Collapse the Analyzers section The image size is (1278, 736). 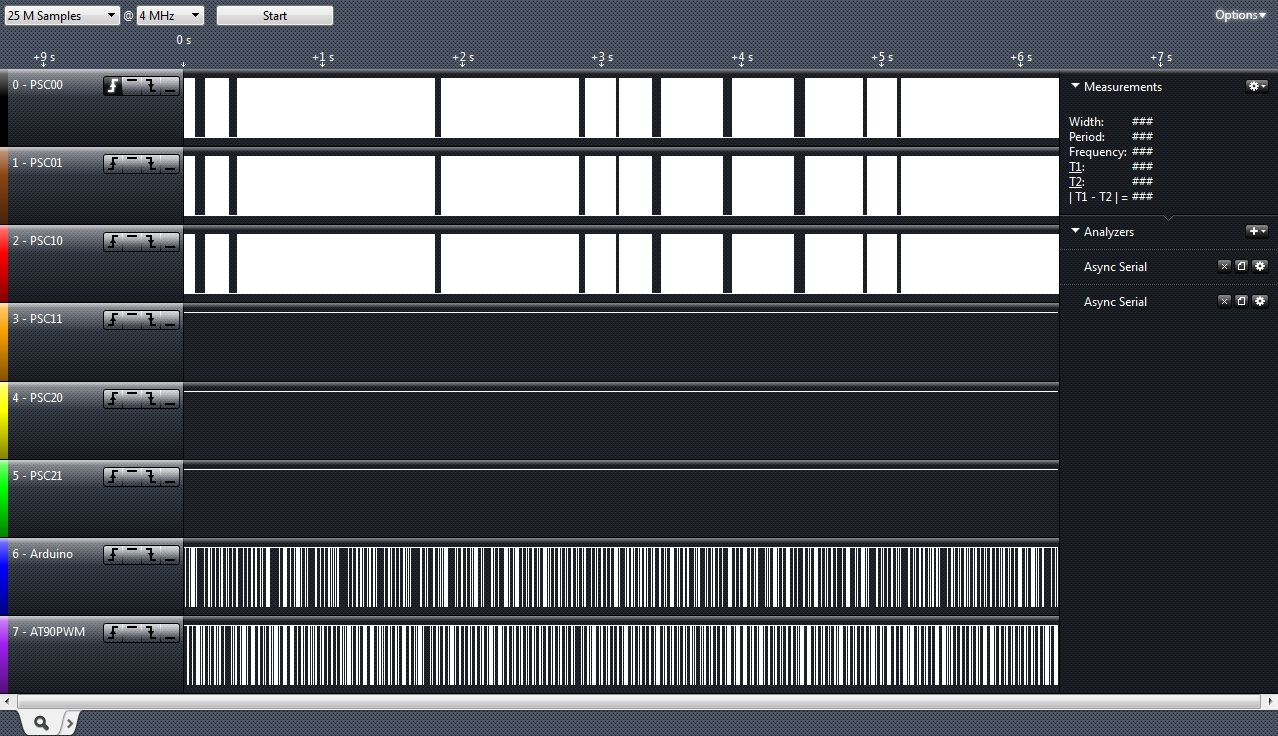[1076, 232]
